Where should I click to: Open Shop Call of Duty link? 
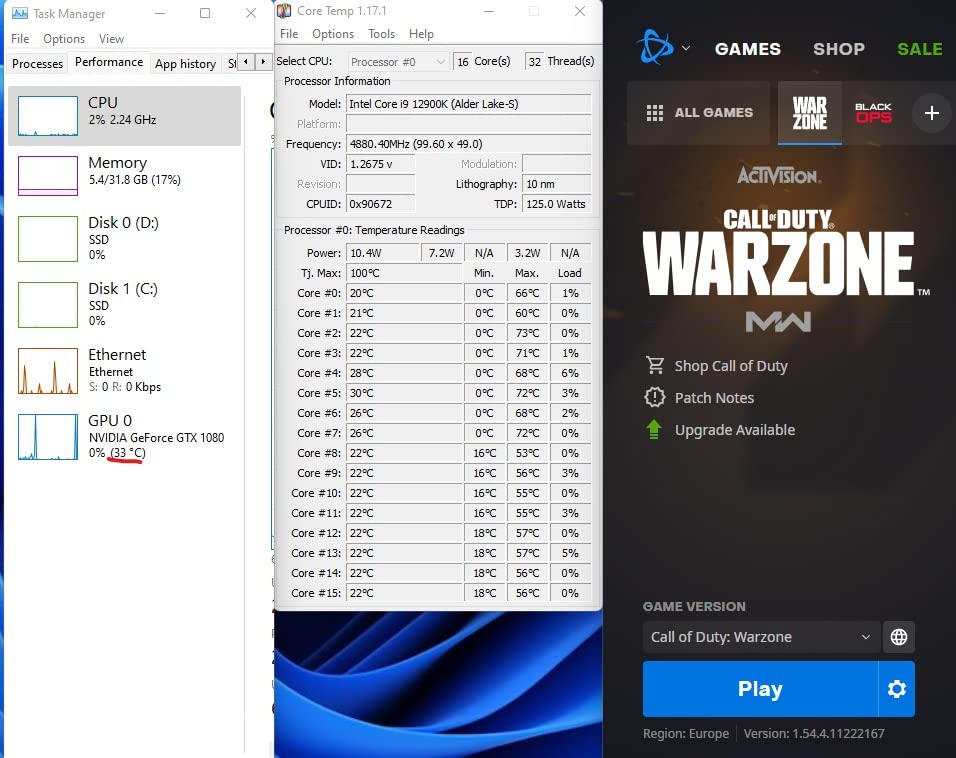pos(730,366)
